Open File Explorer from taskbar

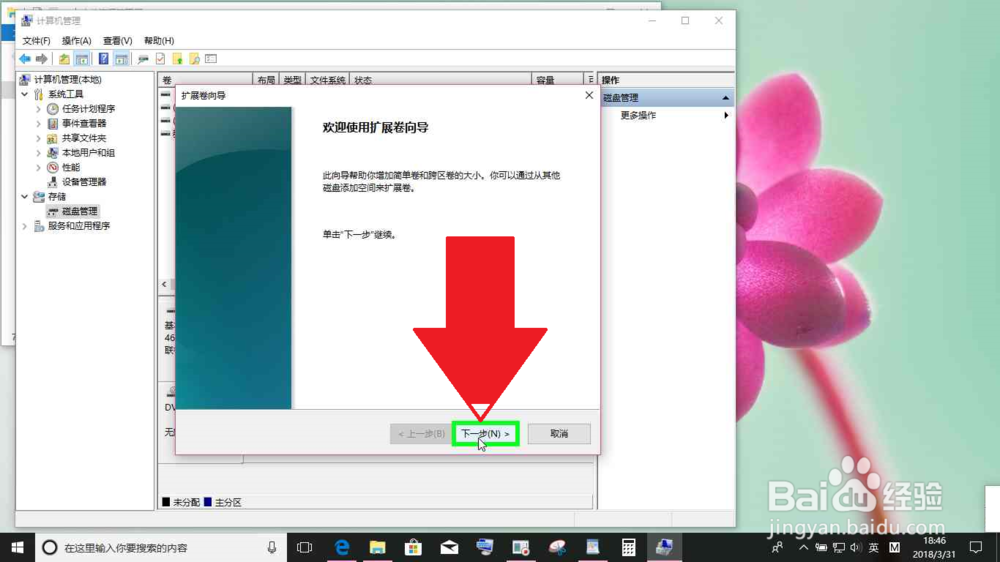tap(378, 547)
